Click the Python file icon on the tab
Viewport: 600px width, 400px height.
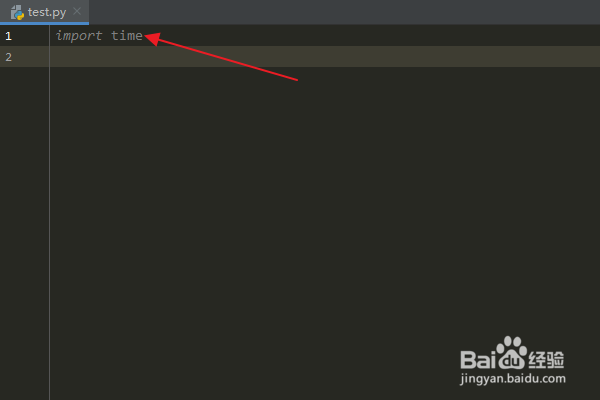pos(17,12)
